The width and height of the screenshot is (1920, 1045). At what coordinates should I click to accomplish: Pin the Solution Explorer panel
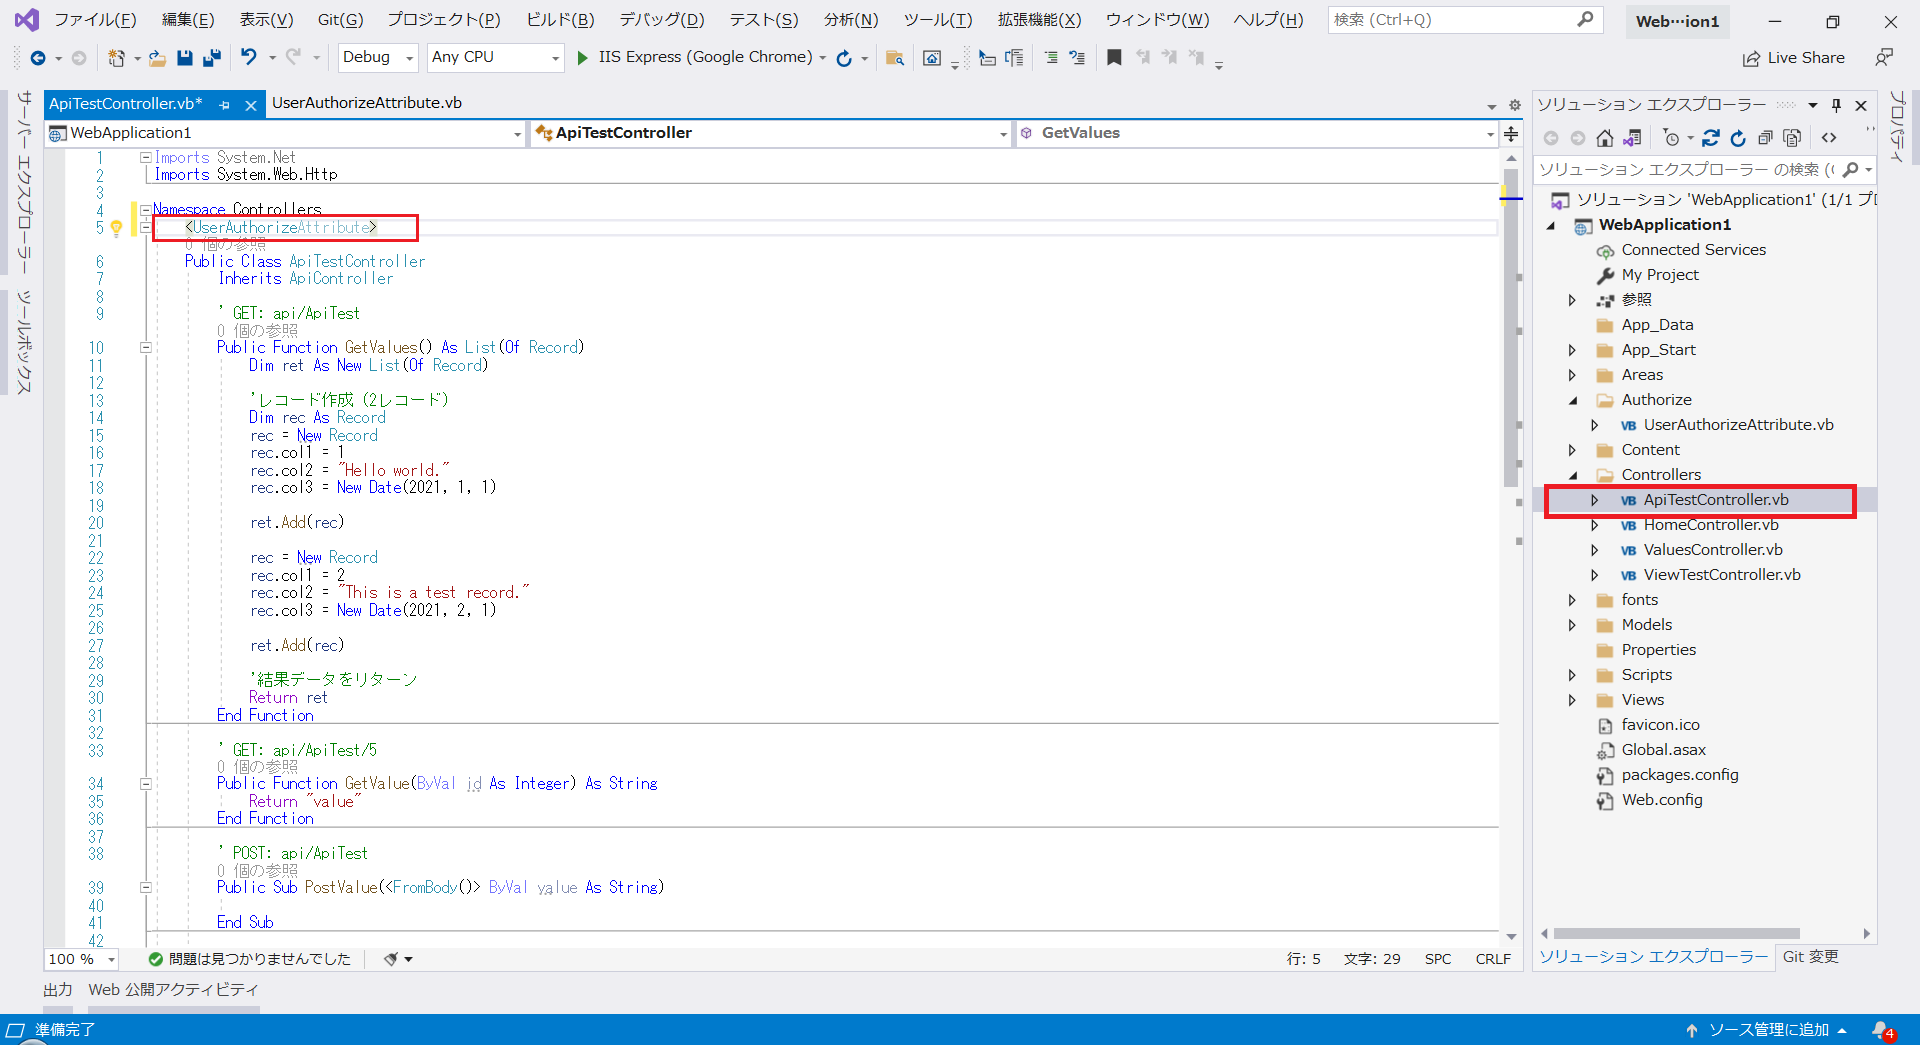coord(1836,104)
